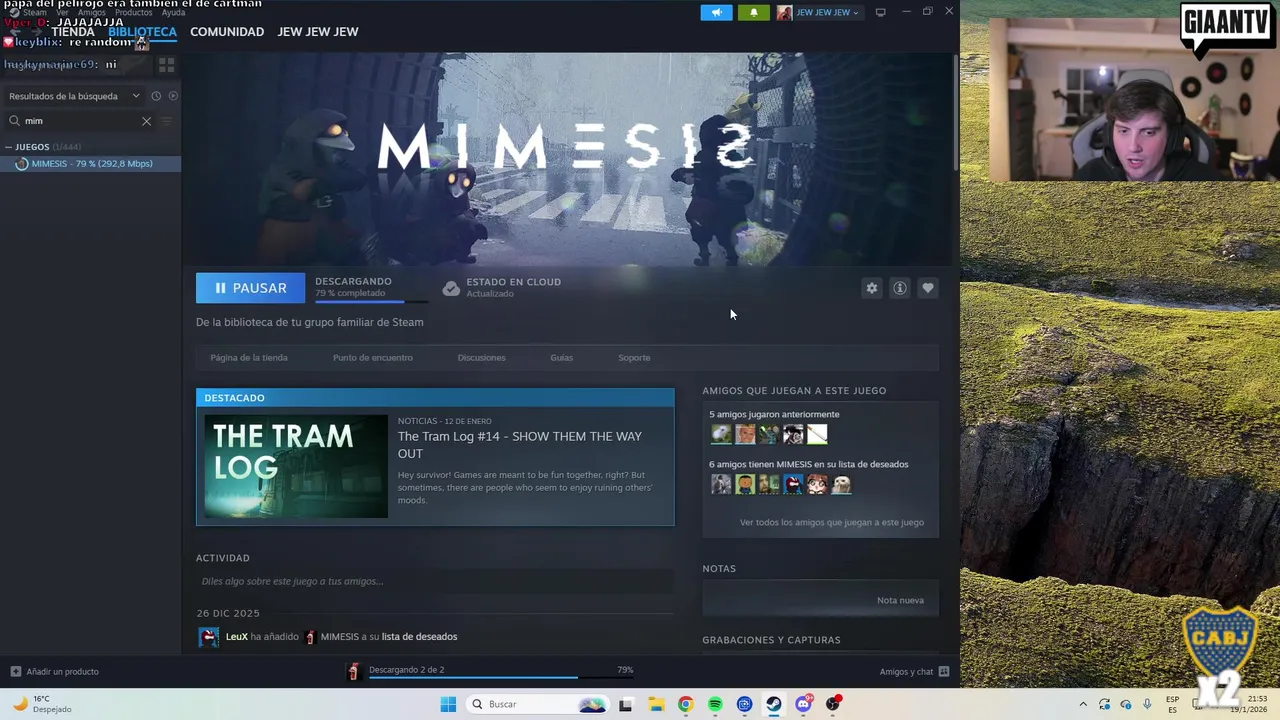This screenshot has height=720, width=1280.
Task: Open the first friend avatar who played previously
Action: click(x=721, y=434)
